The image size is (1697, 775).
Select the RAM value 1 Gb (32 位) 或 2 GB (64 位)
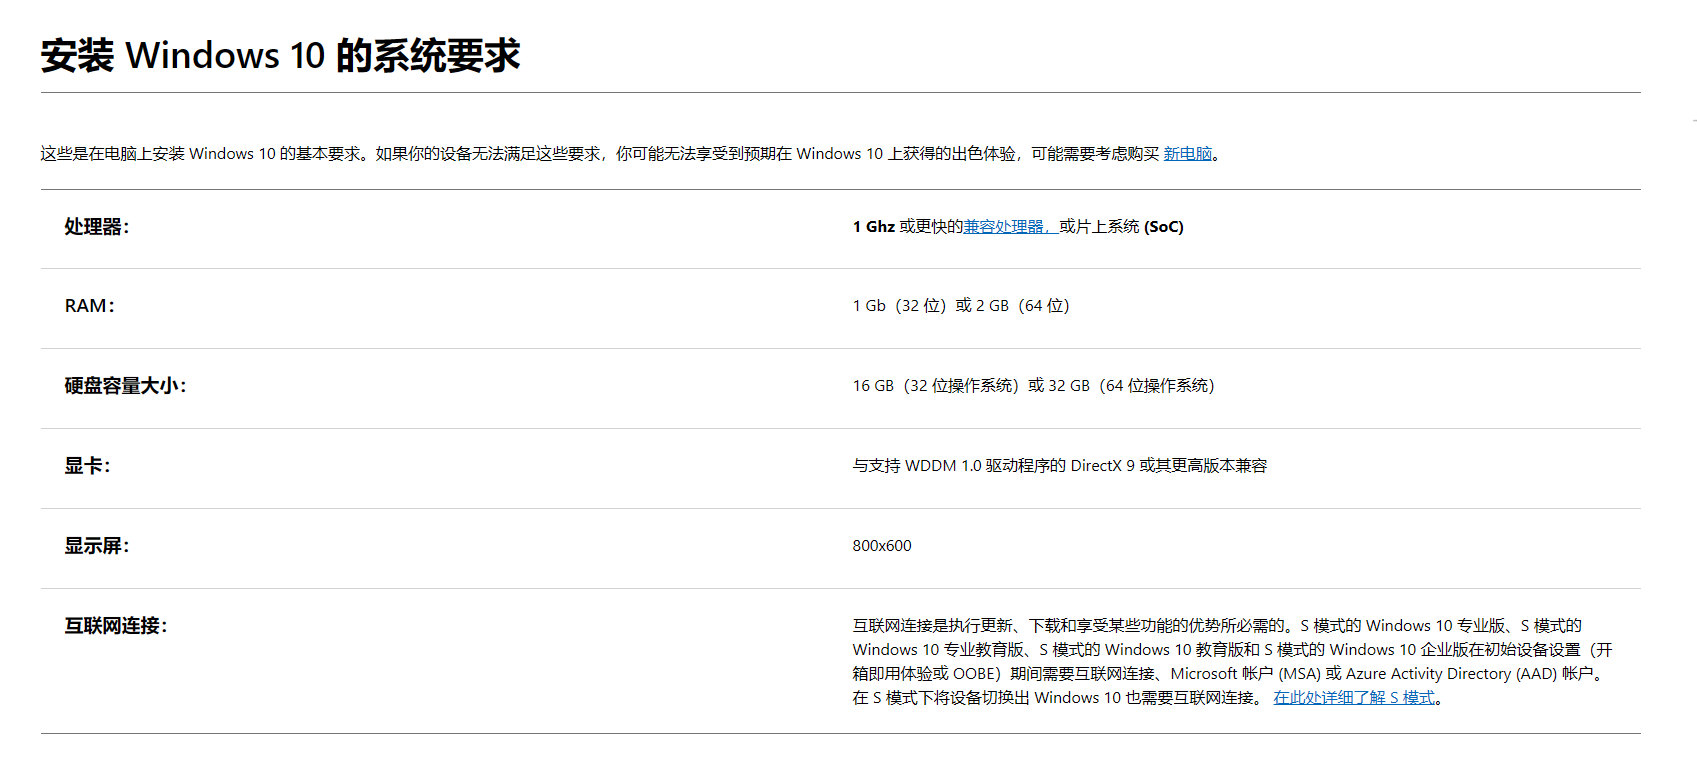(961, 306)
